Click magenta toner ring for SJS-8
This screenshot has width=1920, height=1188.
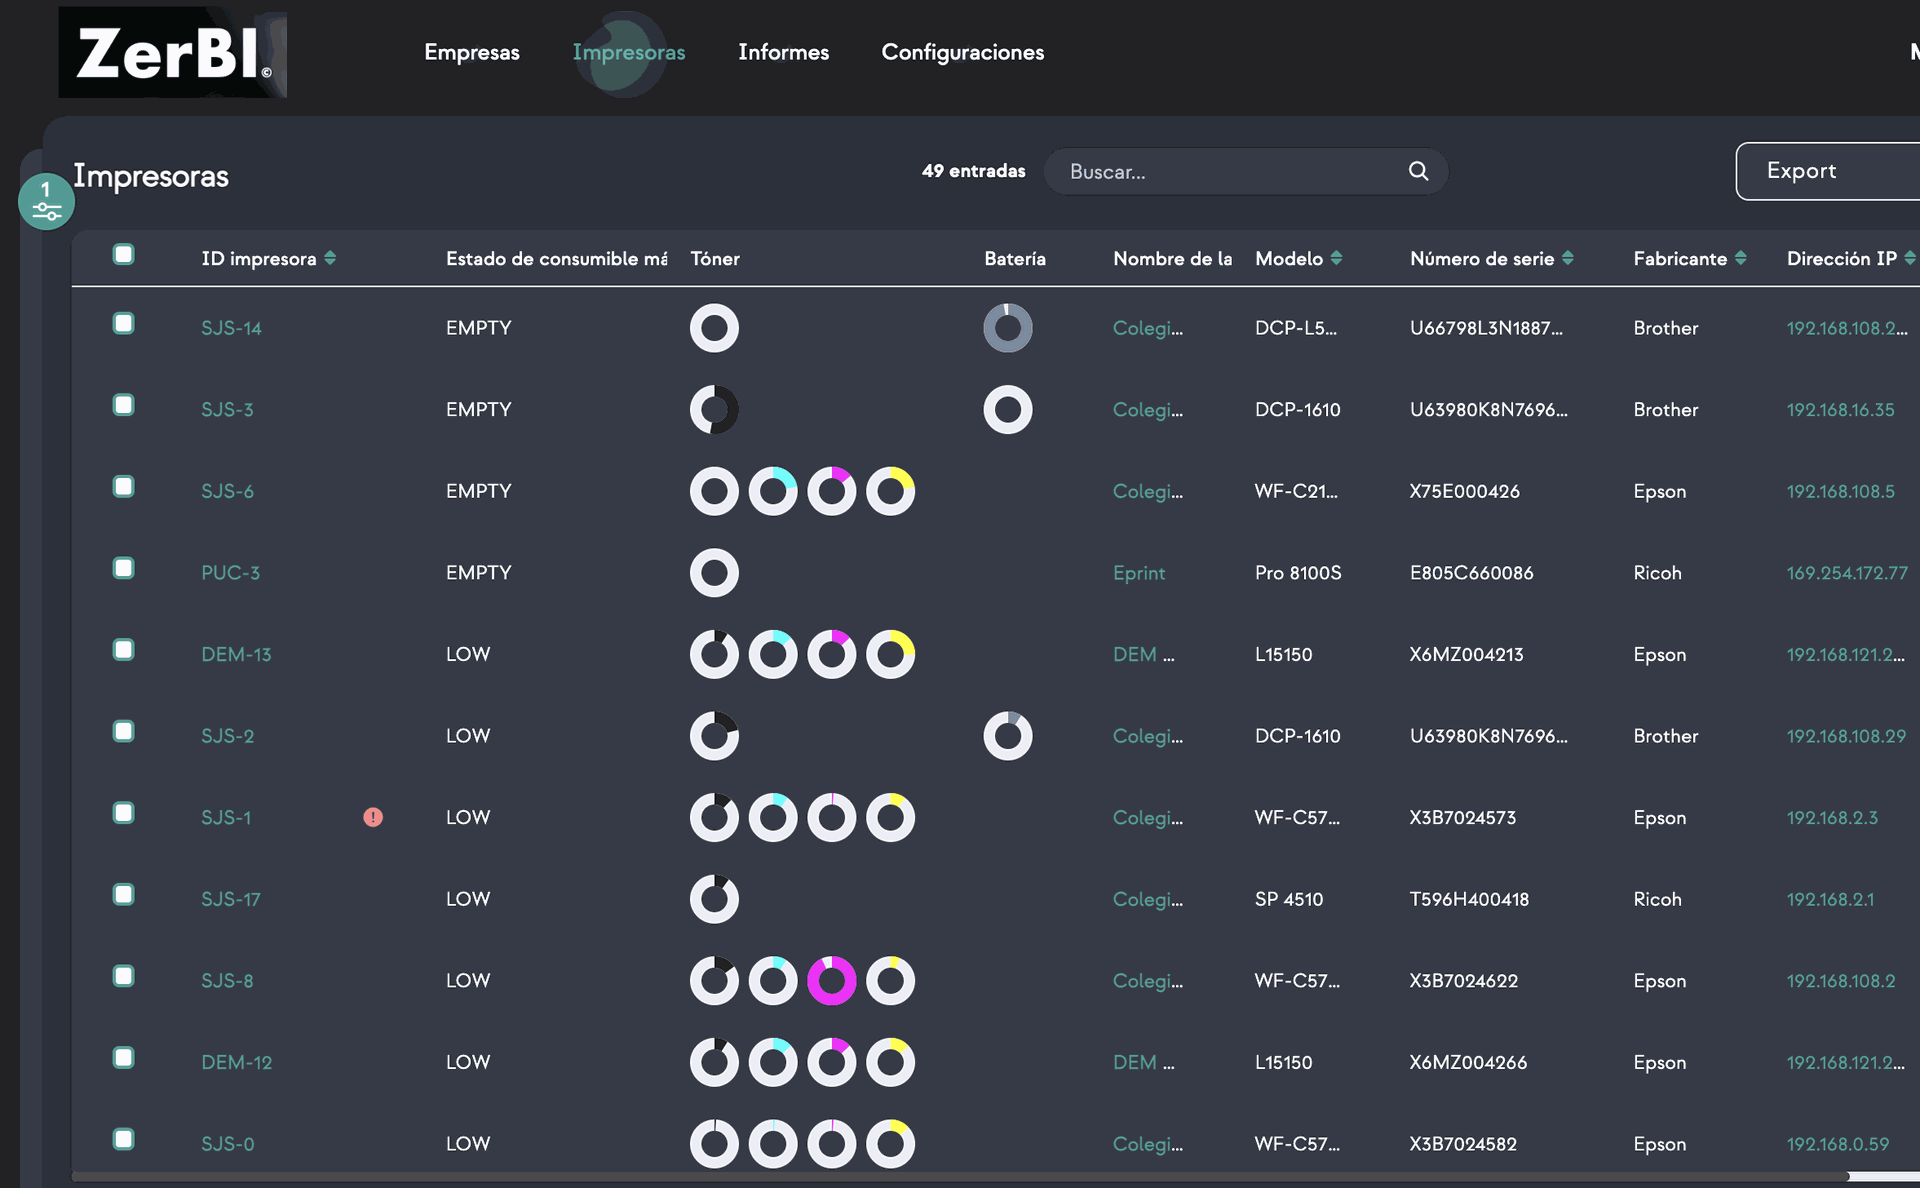[x=831, y=980]
